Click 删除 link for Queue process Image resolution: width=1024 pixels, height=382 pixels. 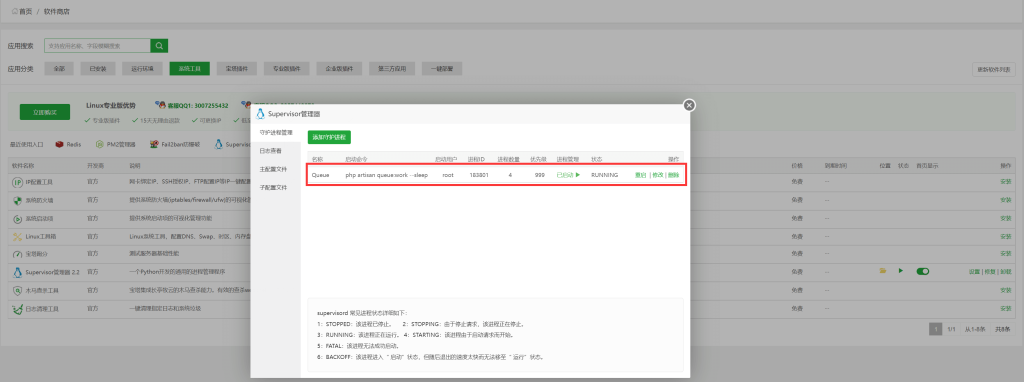673,175
